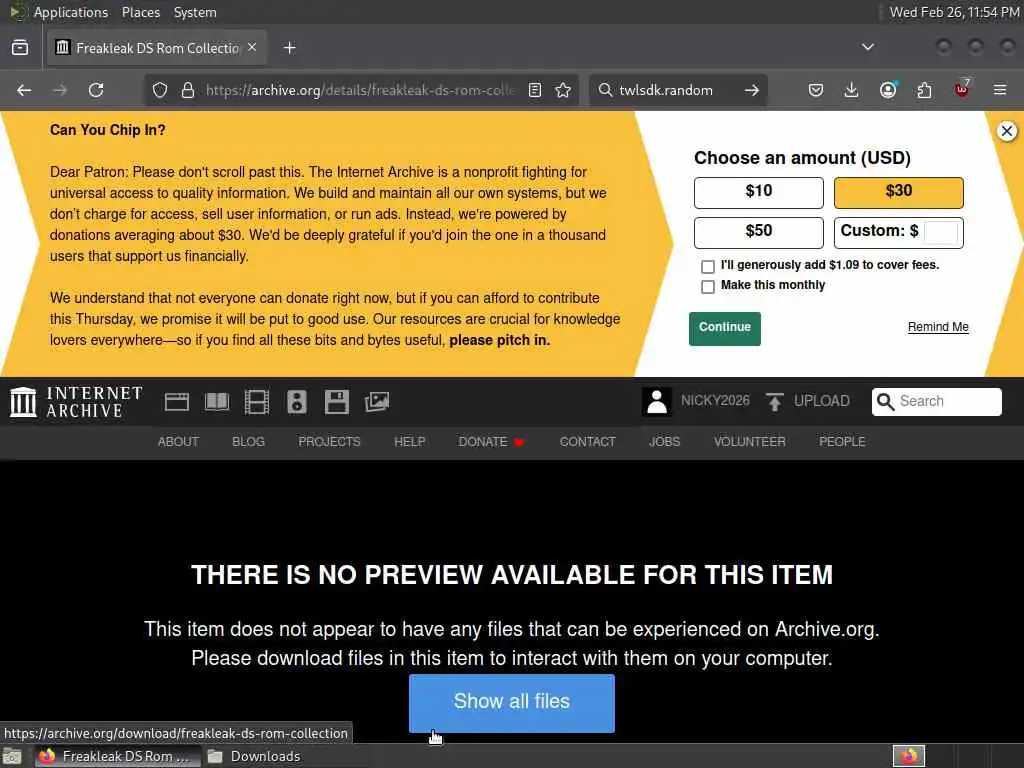Open Firefox View tab overview icon
The width and height of the screenshot is (1024, 768).
pos(20,48)
